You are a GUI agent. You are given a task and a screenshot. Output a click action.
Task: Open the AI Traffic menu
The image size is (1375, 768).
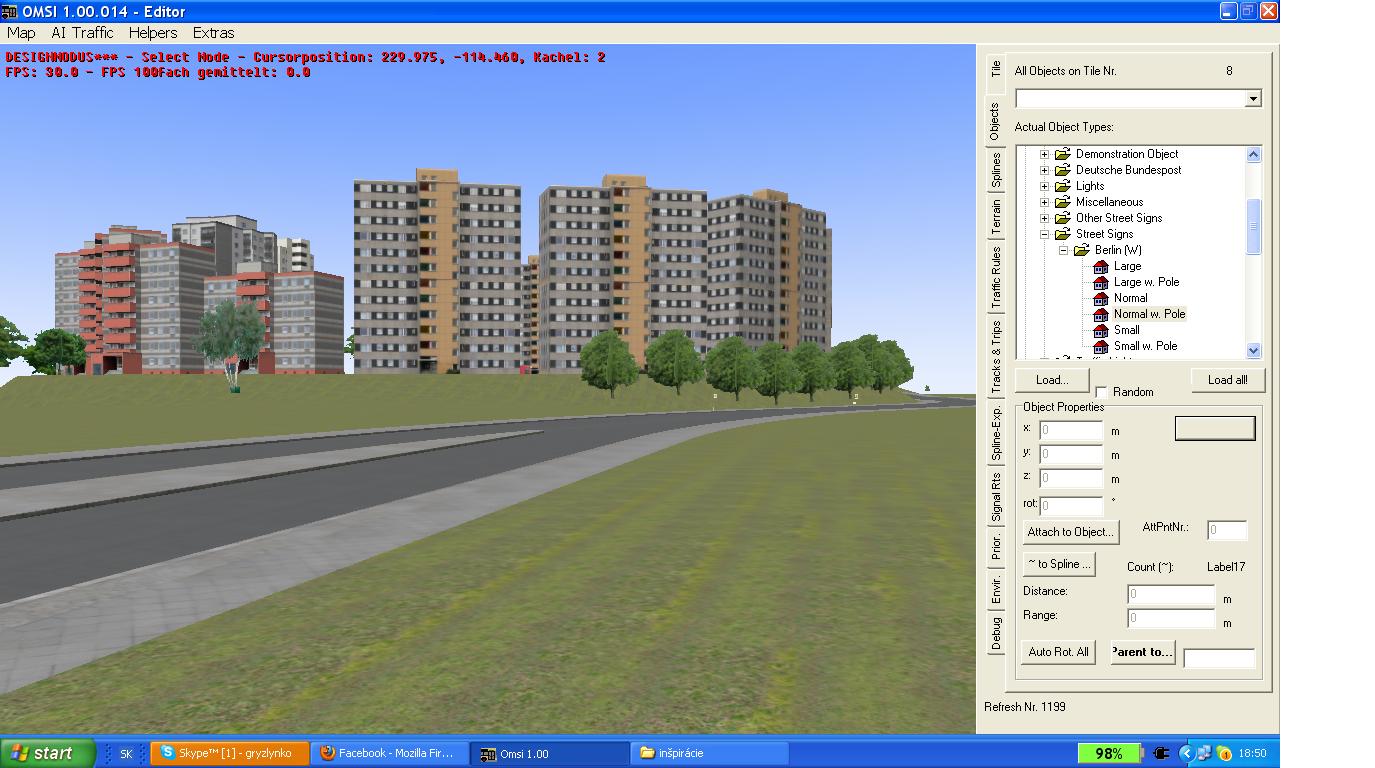82,33
